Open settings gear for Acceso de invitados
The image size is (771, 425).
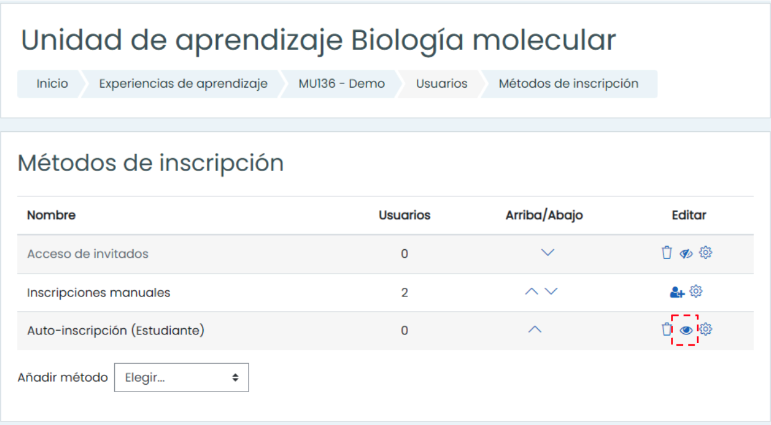point(706,252)
